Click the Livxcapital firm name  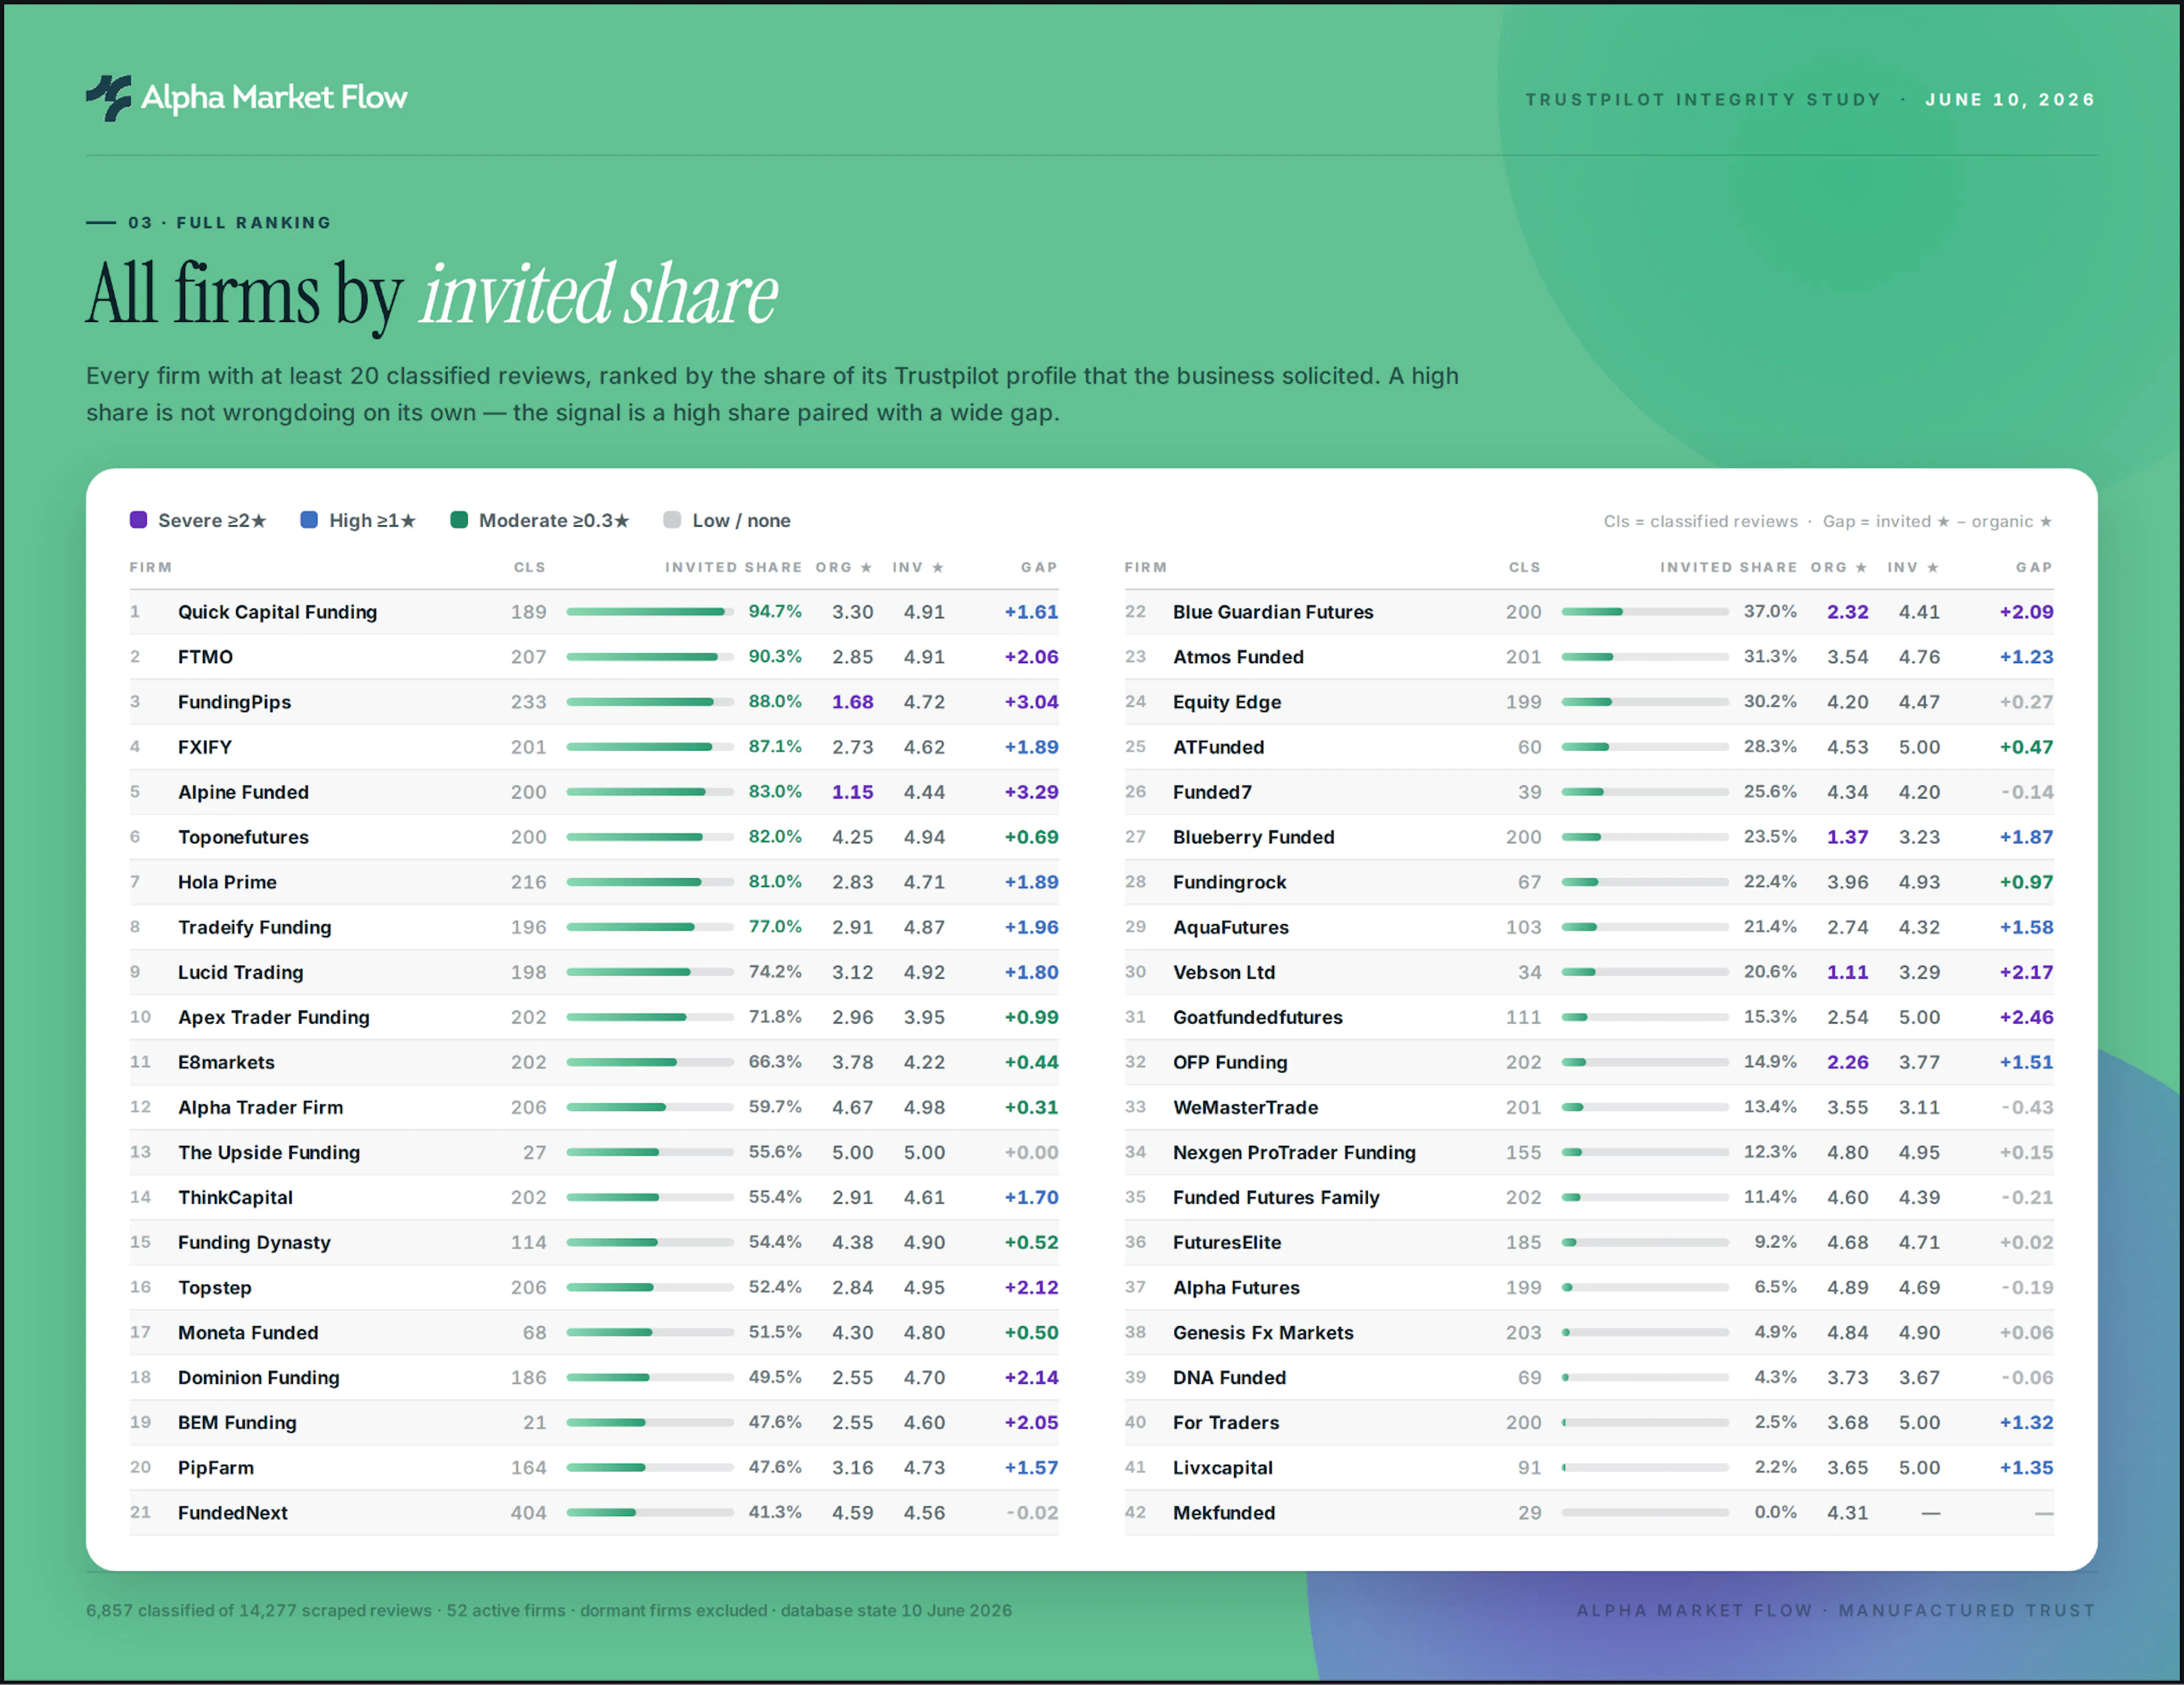click(1222, 1467)
